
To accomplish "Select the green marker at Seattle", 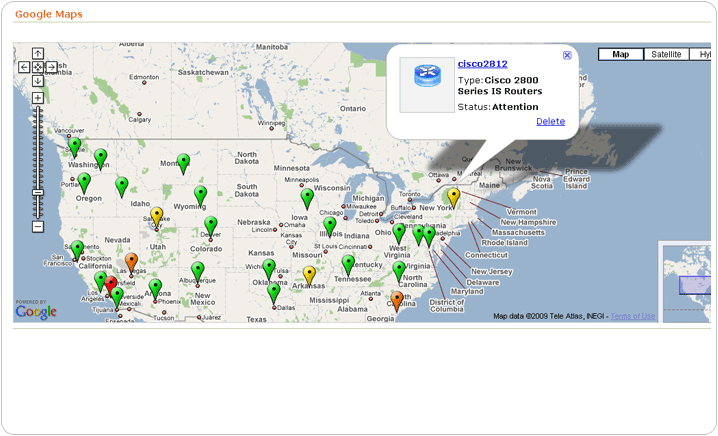I will tap(75, 147).
